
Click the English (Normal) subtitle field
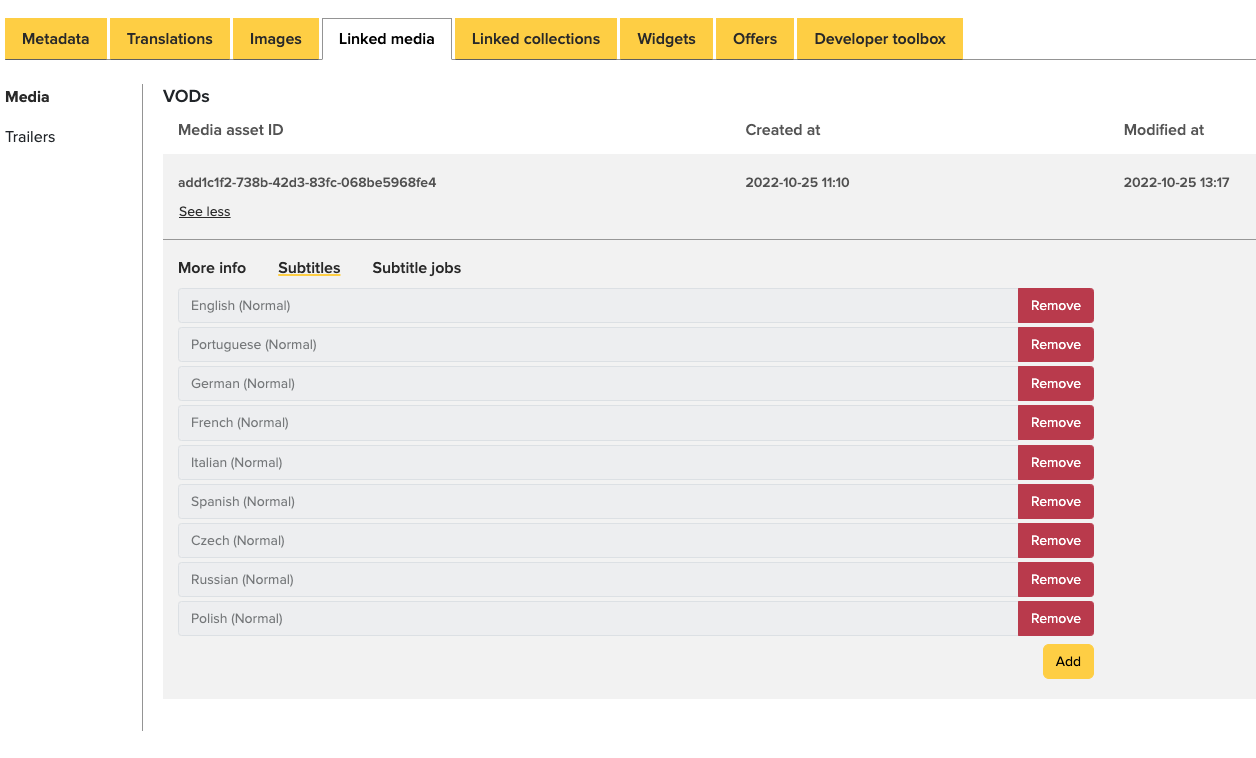[598, 306]
